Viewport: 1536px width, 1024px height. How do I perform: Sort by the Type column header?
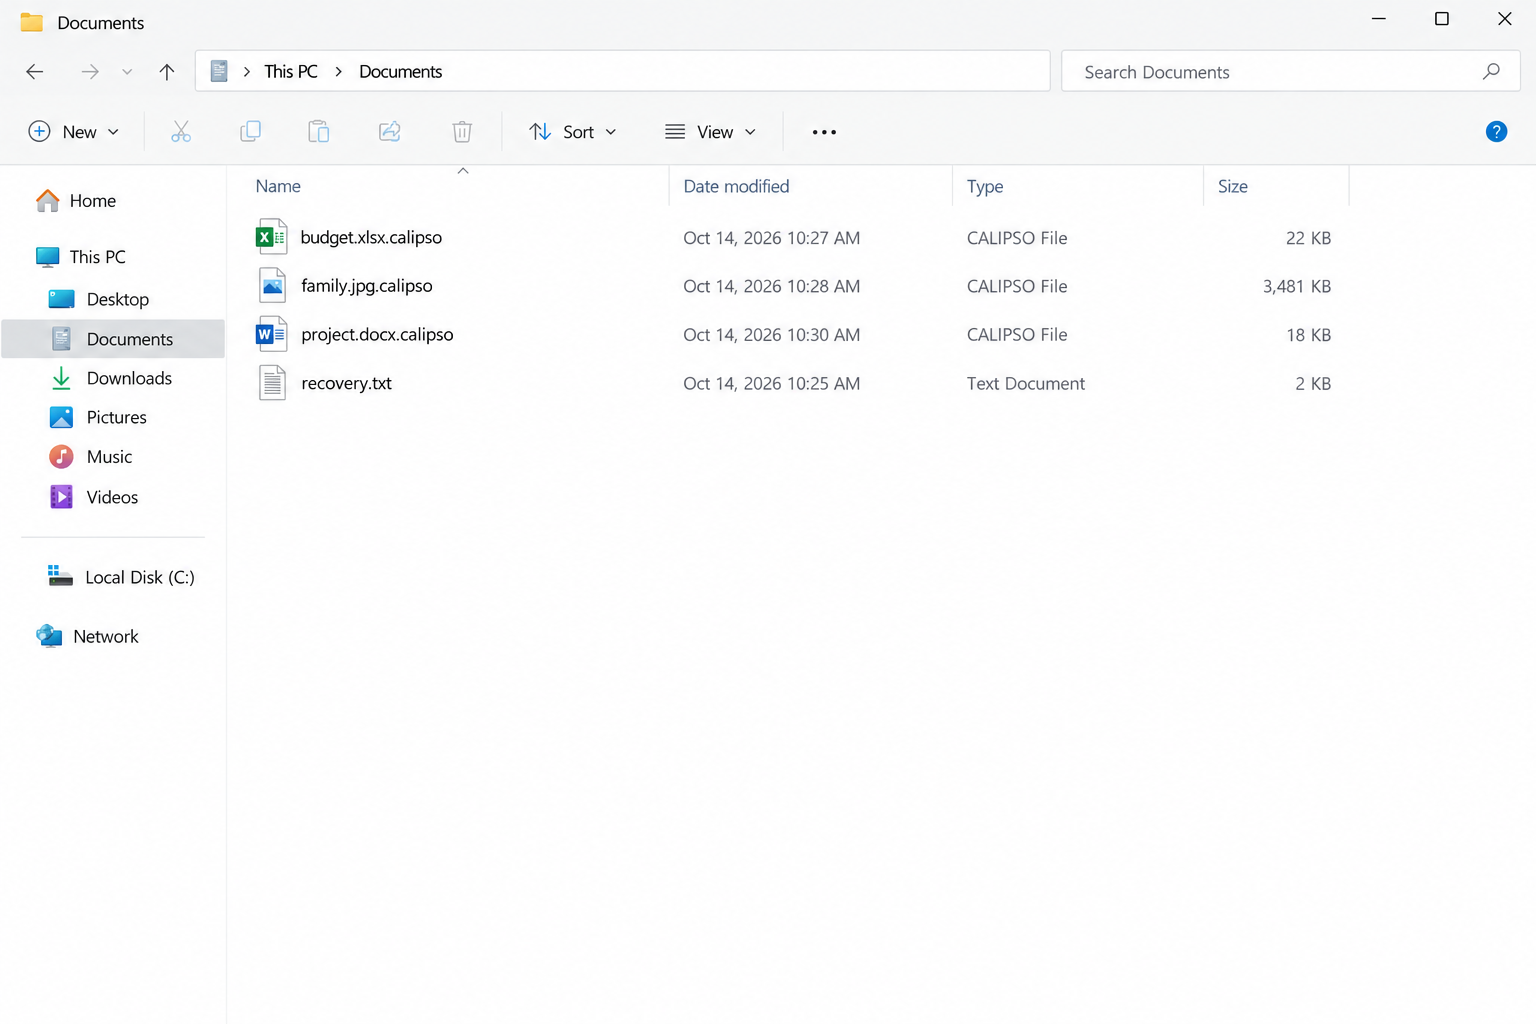click(x=985, y=186)
